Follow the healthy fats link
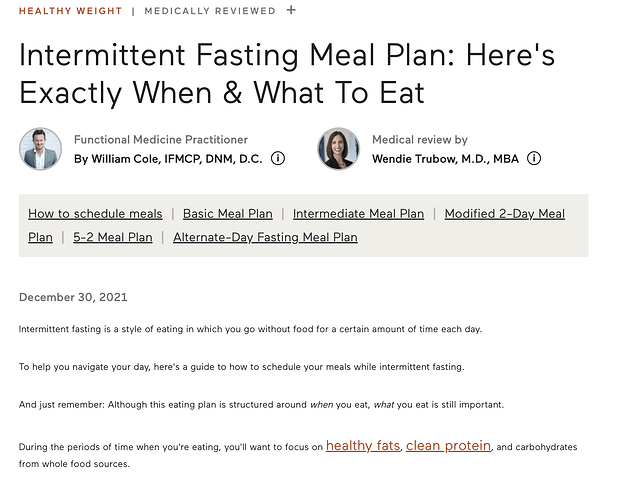This screenshot has height=500, width=627. click(363, 445)
